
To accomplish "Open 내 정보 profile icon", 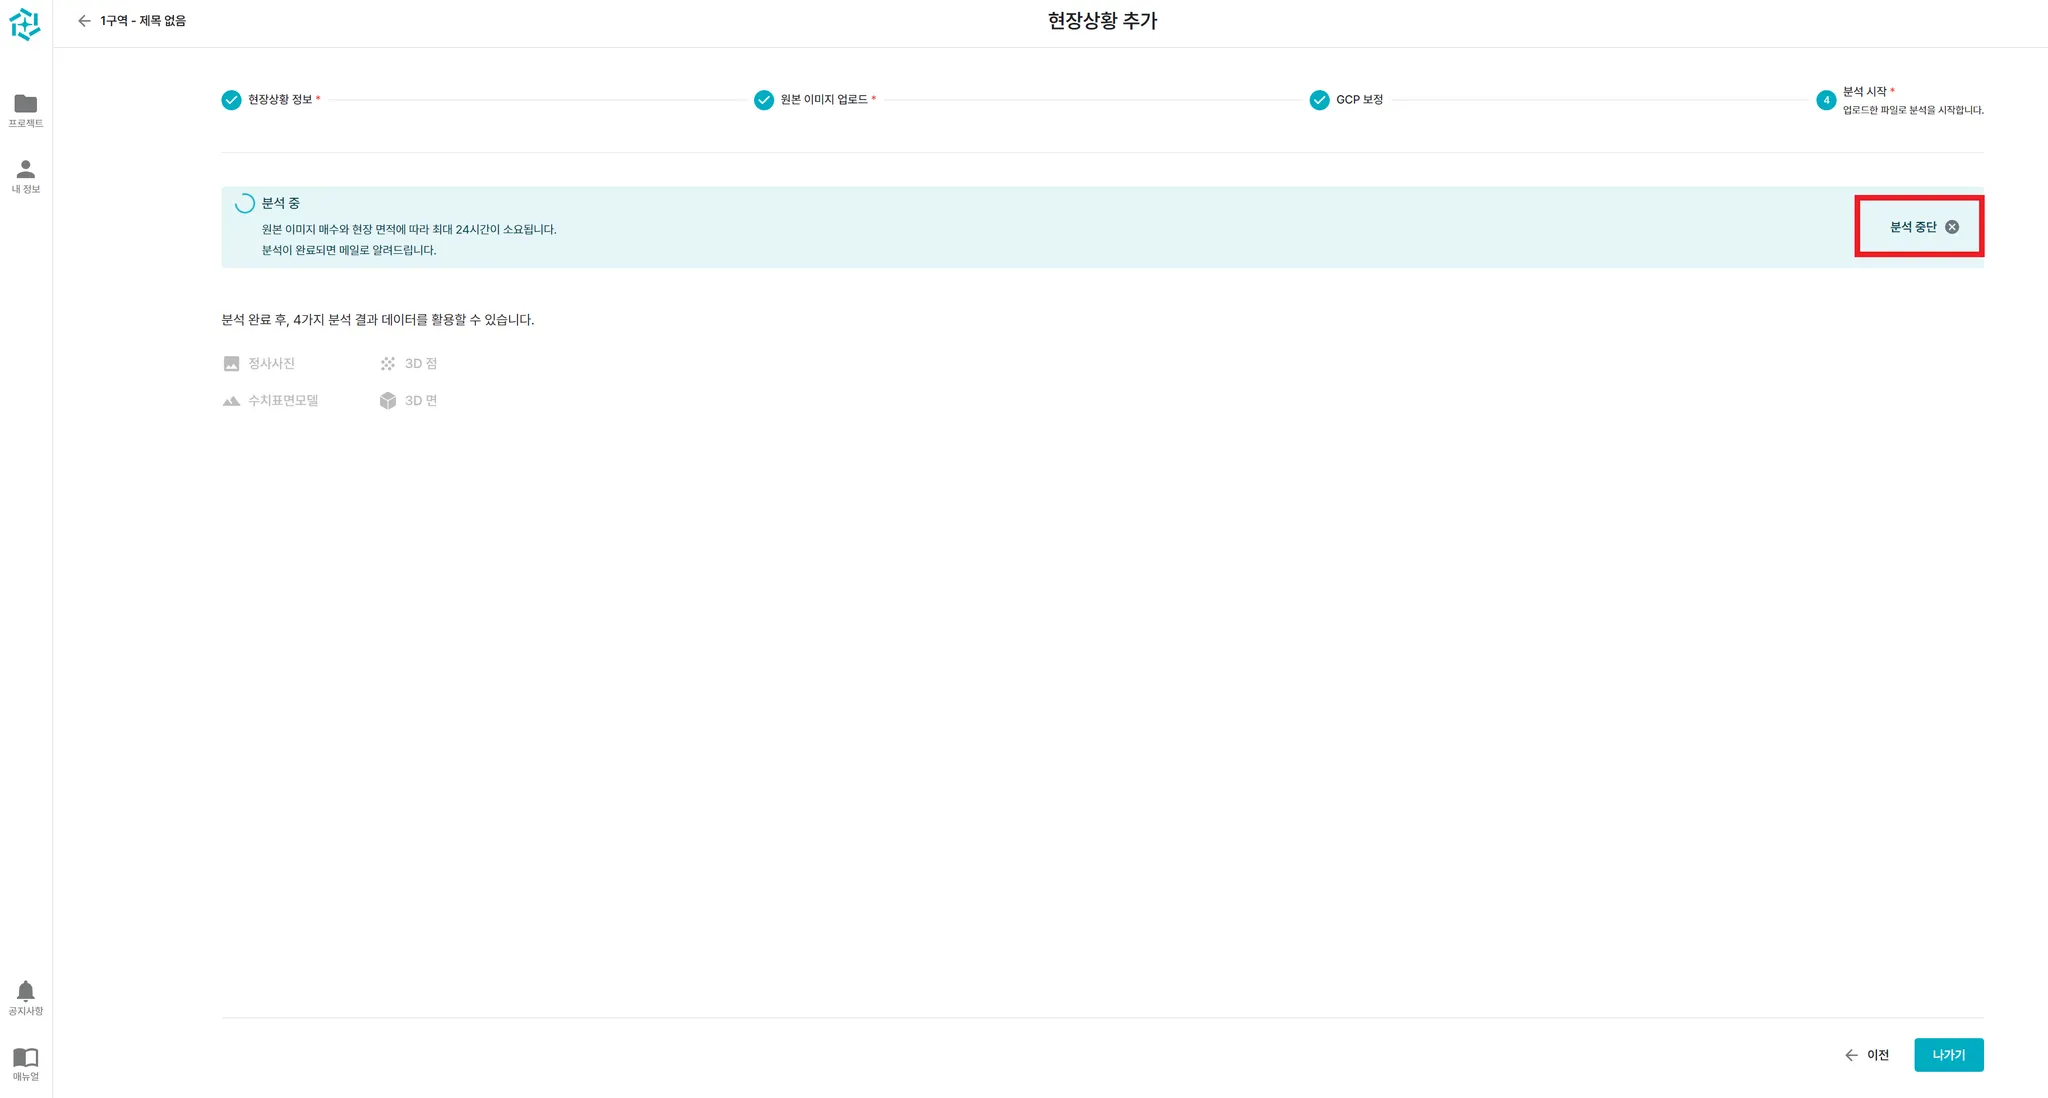I will pyautogui.click(x=26, y=169).
